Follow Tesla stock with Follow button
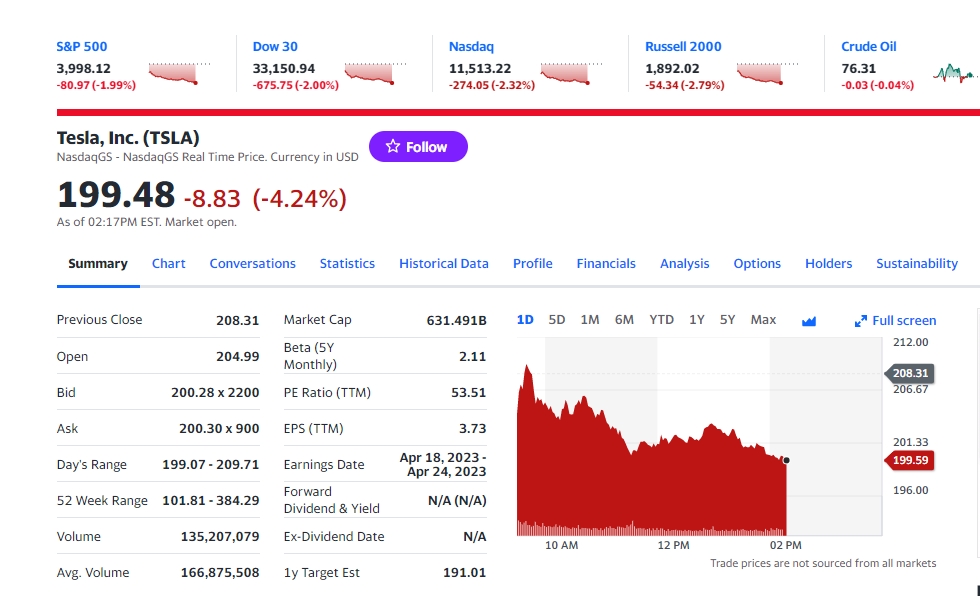Image resolution: width=980 pixels, height=606 pixels. [x=418, y=147]
